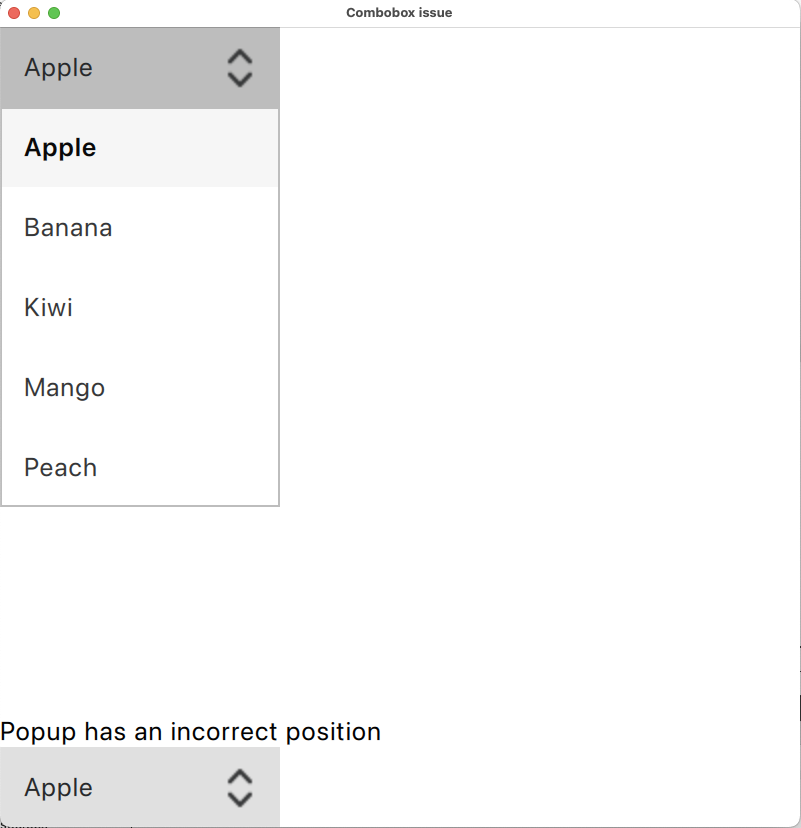Click the down chevron in the bottom combobox
The height and width of the screenshot is (828, 801).
(x=240, y=799)
